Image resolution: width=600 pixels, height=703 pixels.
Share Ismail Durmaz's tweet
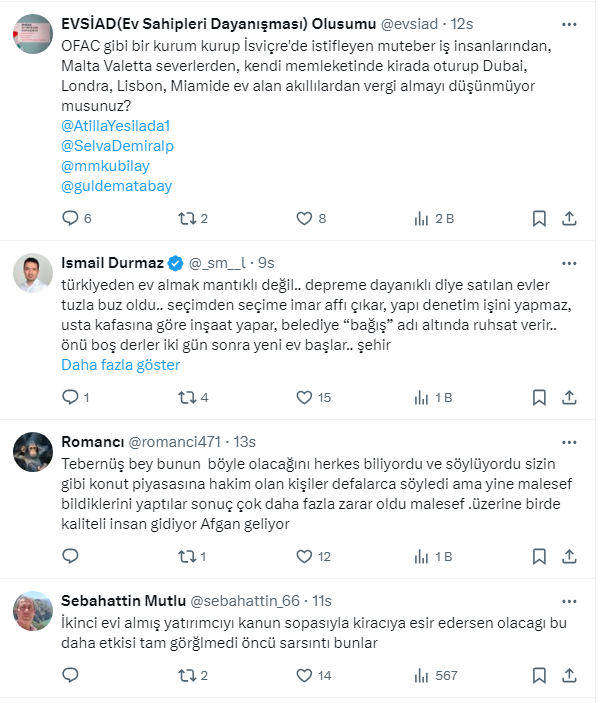point(569,397)
